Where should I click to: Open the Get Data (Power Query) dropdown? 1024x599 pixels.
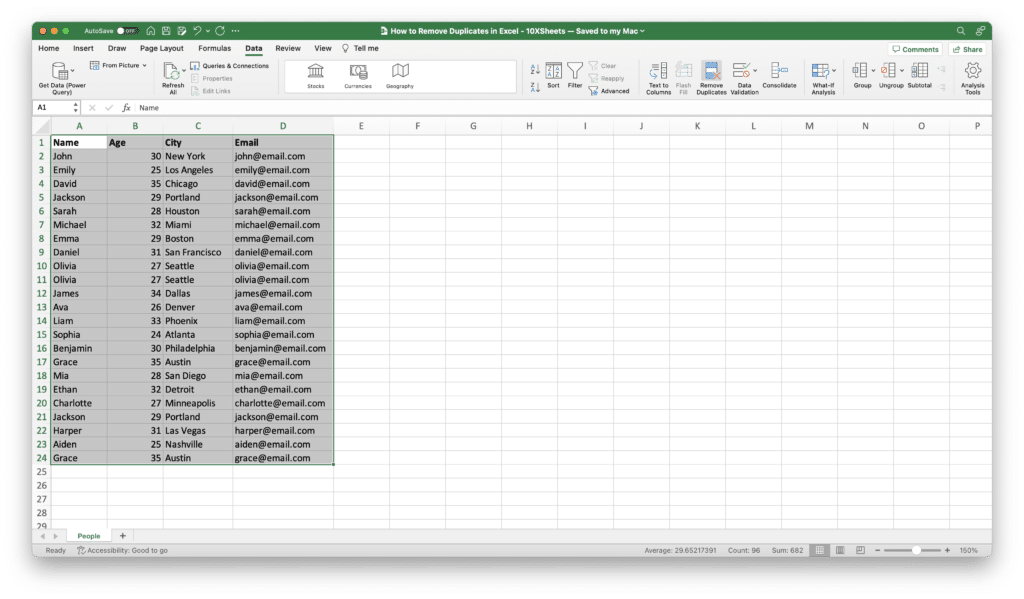click(x=60, y=70)
